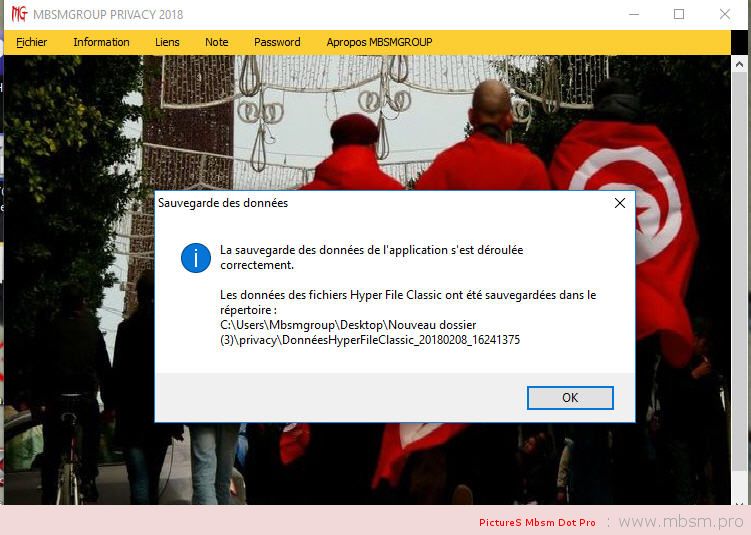Open the Apropos MBSMGROUP menu
This screenshot has width=751, height=535.
pos(379,42)
